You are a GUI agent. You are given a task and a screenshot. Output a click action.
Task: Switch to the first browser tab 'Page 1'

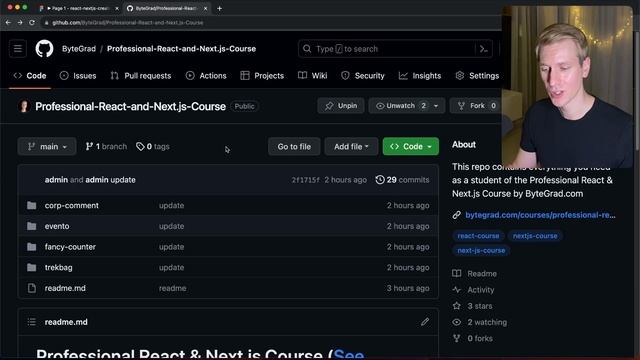coord(78,8)
